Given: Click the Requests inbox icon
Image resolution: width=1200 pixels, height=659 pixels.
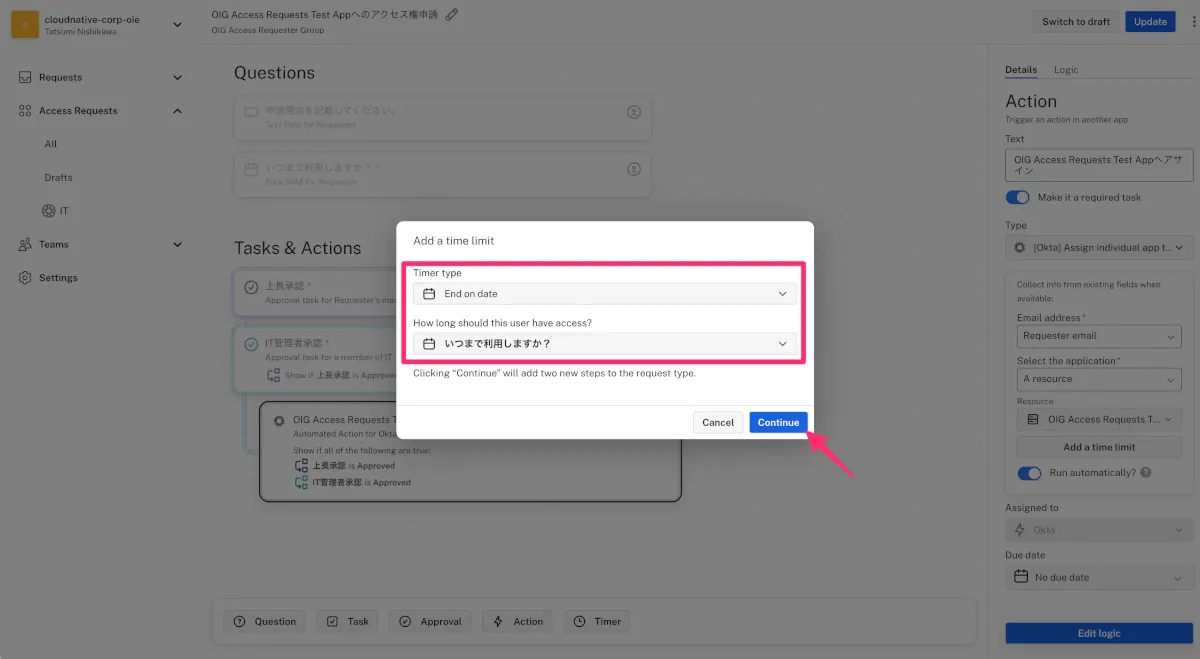Looking at the screenshot, I should tap(25, 77).
